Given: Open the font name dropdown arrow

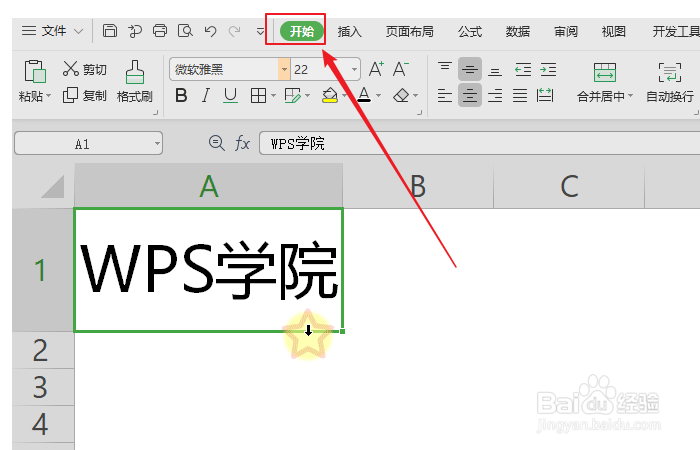Looking at the screenshot, I should pyautogui.click(x=284, y=69).
